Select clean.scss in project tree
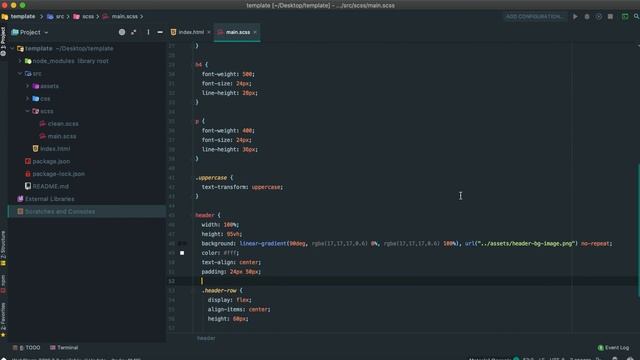This screenshot has height=360, width=640. point(59,124)
